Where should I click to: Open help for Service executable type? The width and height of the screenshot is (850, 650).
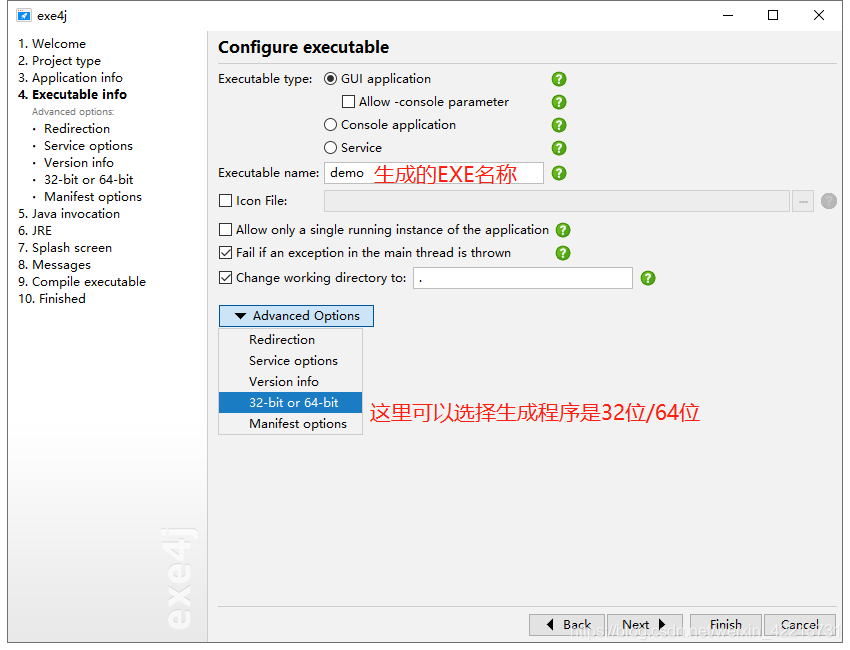[x=559, y=148]
